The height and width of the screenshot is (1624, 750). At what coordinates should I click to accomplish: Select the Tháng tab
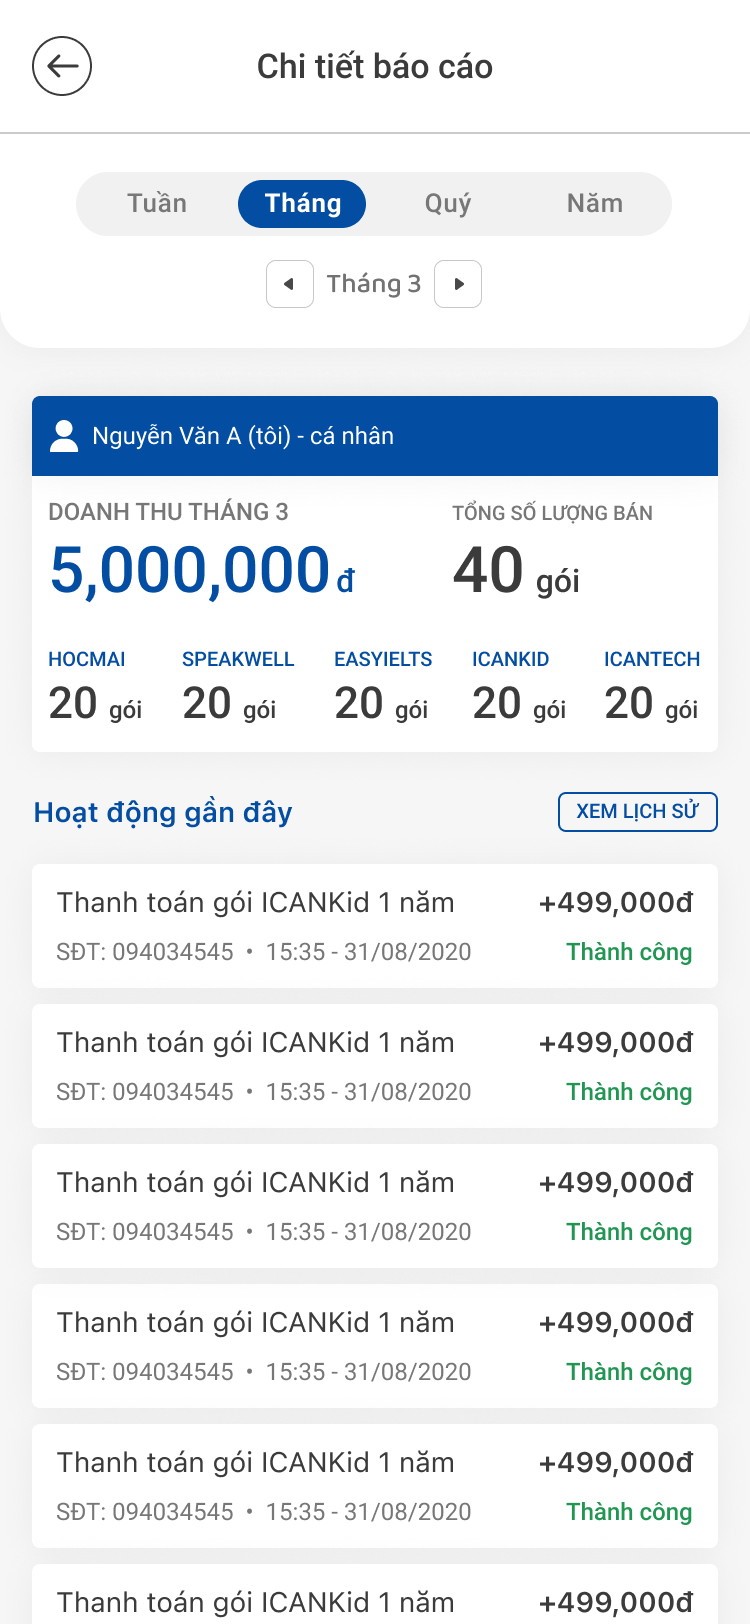pos(302,204)
